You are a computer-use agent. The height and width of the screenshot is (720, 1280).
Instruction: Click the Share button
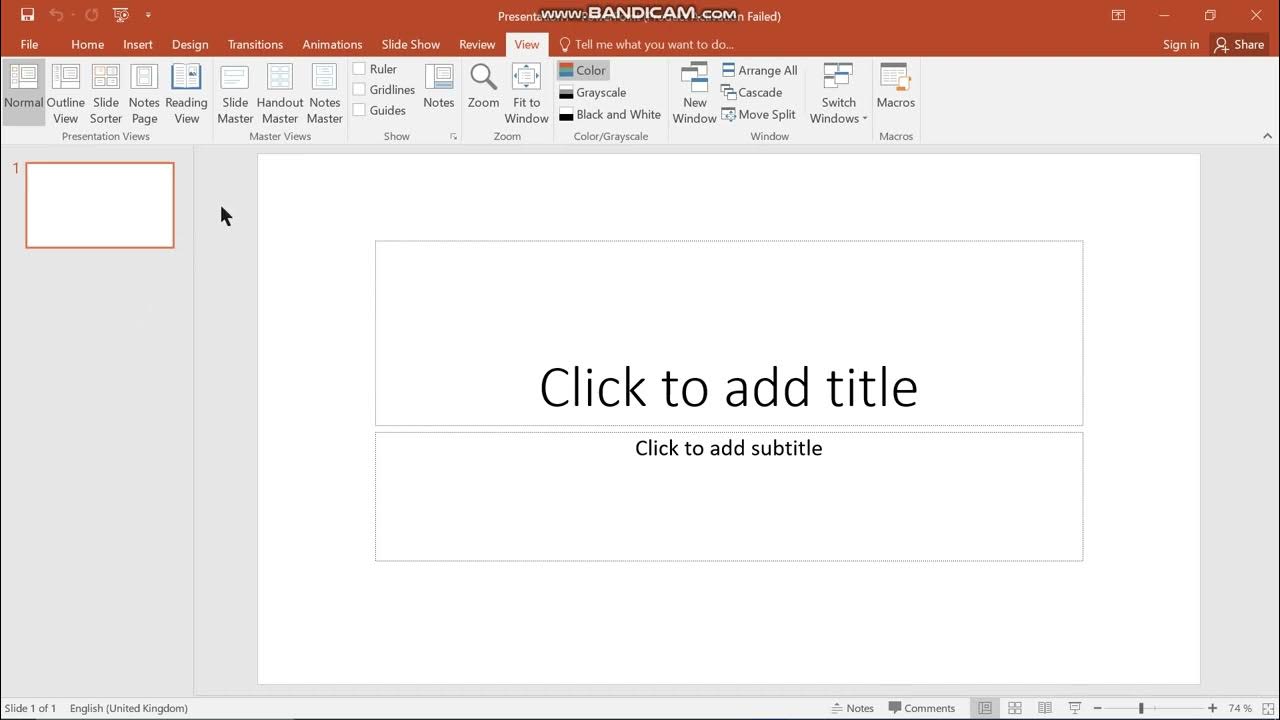pyautogui.click(x=1239, y=44)
